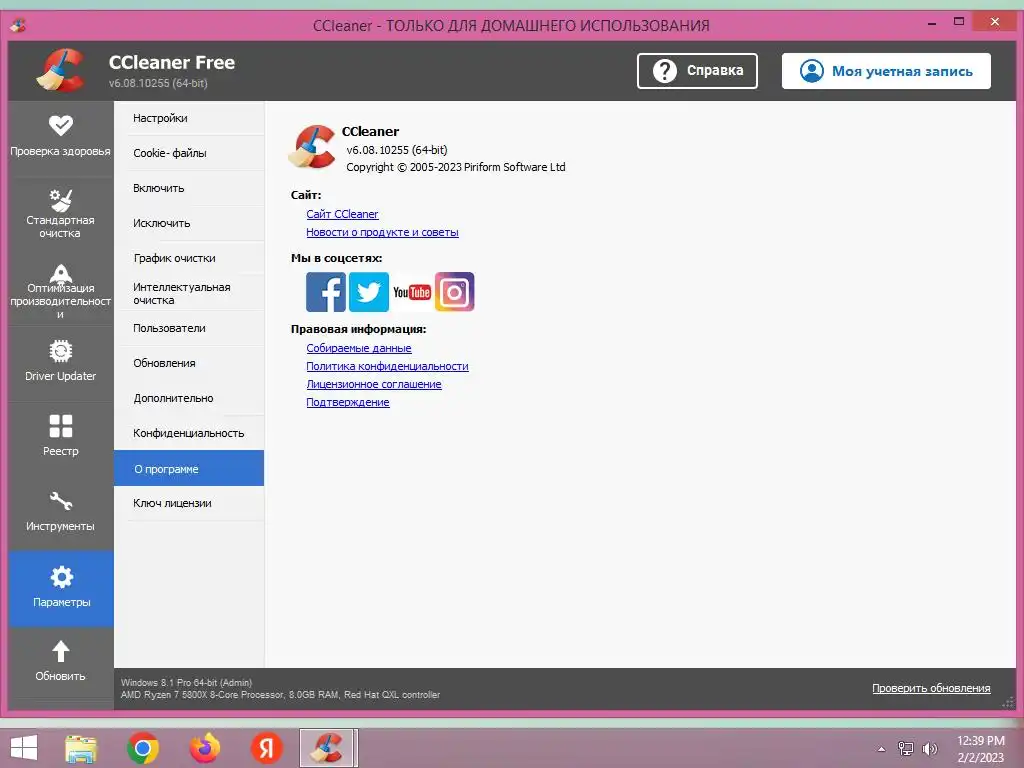Open the Настройки settings section
1024x768 pixels.
point(189,118)
